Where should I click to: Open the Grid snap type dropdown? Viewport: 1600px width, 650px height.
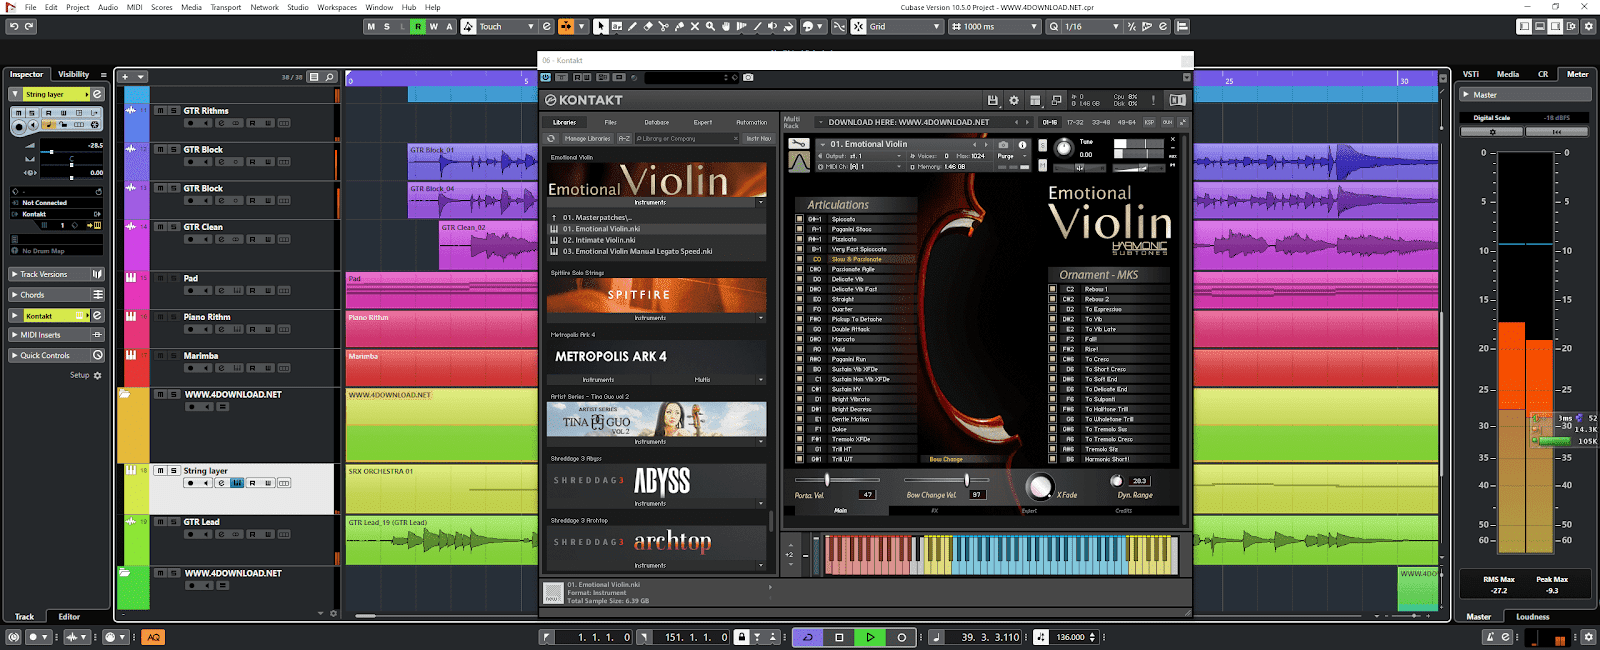(x=905, y=27)
